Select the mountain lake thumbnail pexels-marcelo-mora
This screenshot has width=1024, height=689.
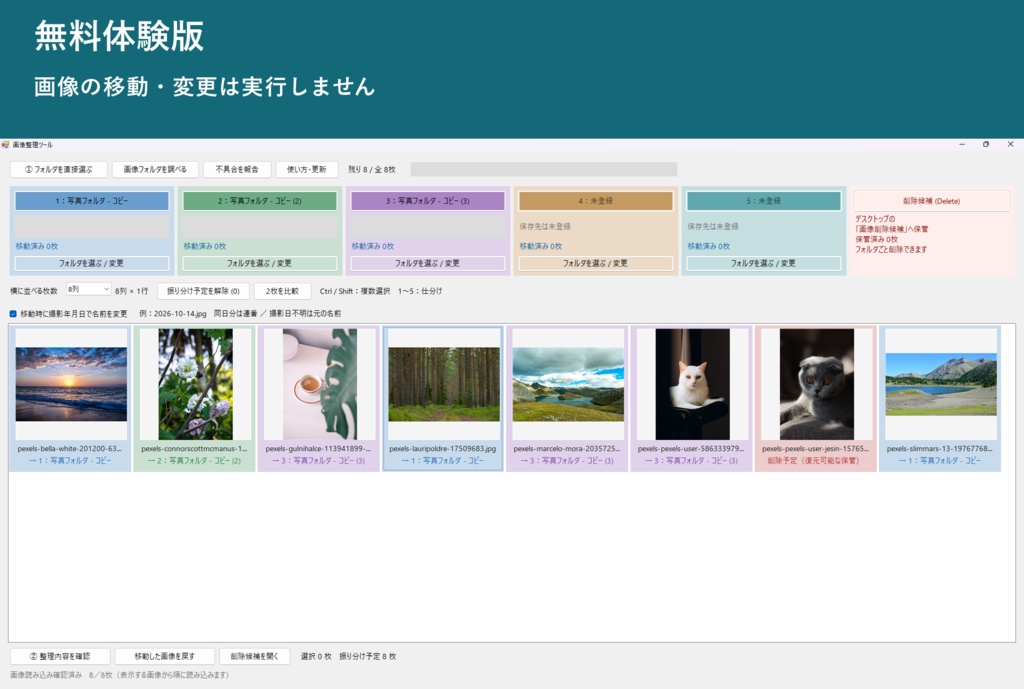(568, 384)
